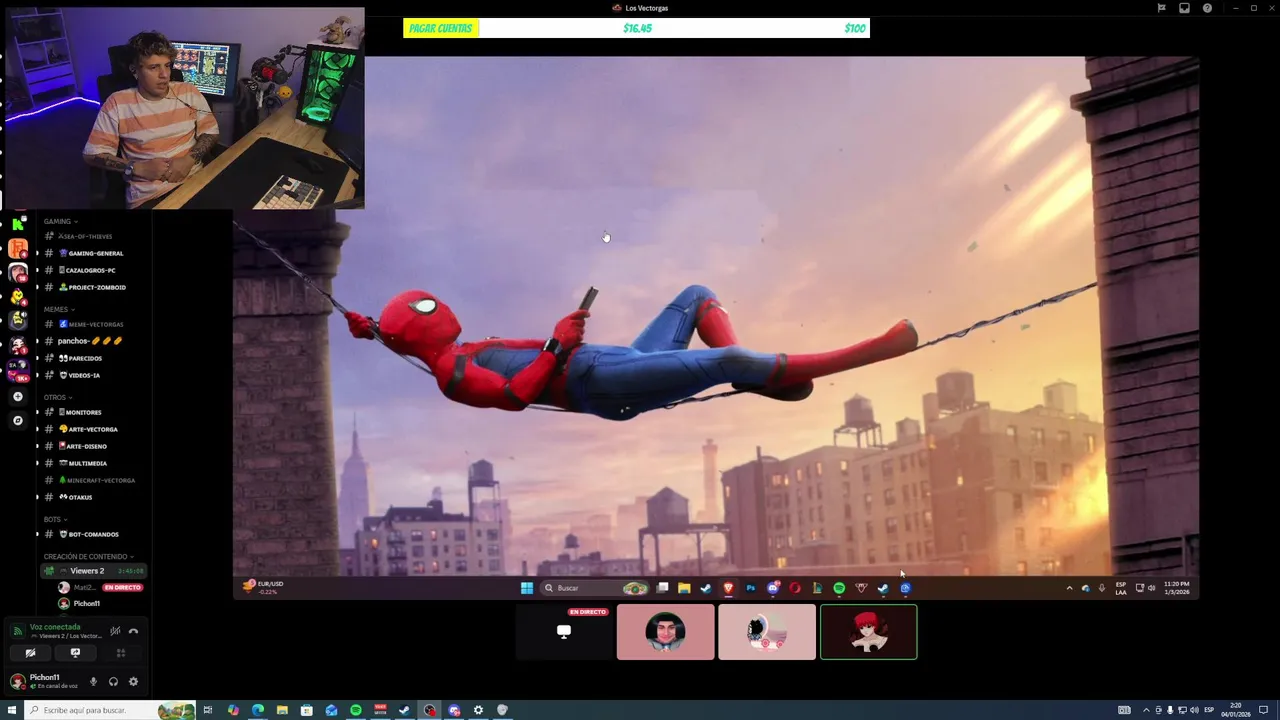Open Discord user settings gear

(133, 682)
